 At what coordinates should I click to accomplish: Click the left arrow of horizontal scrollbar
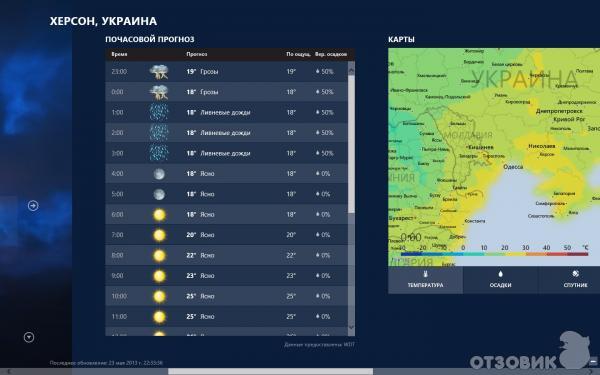(8, 372)
